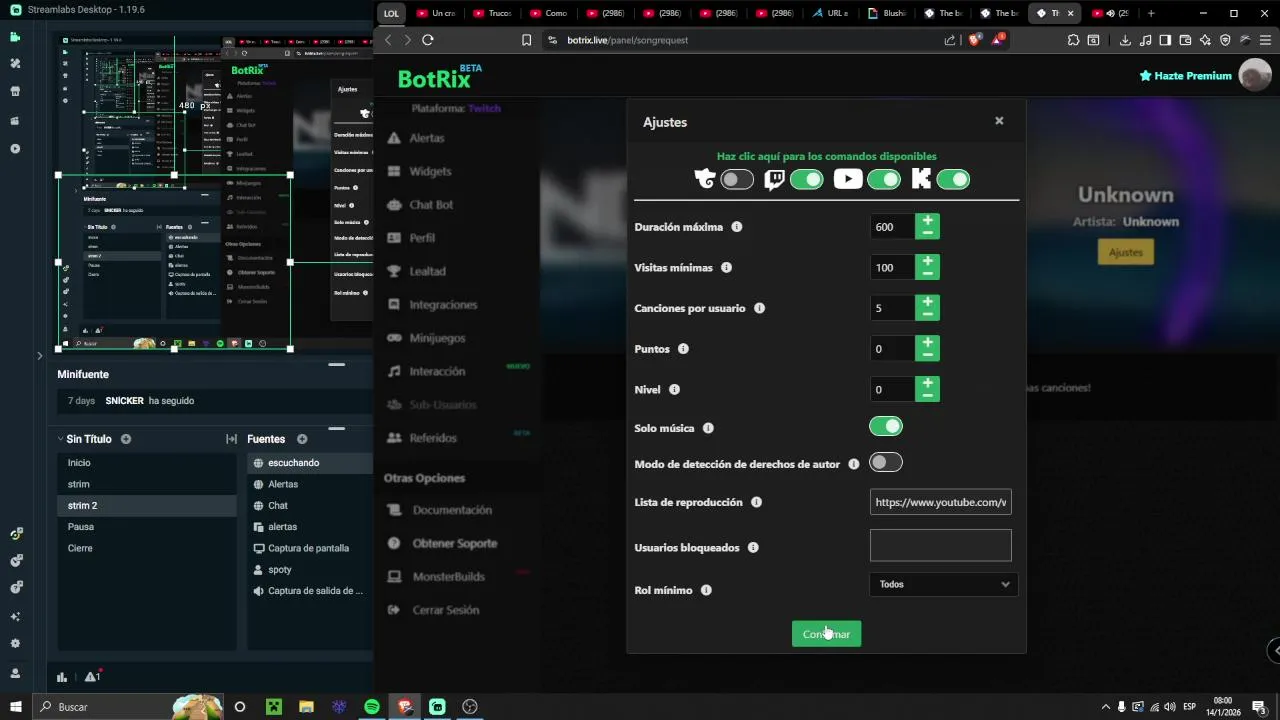Toggle the first platform switch in Ajustes
The image size is (1280, 720).
[737, 180]
